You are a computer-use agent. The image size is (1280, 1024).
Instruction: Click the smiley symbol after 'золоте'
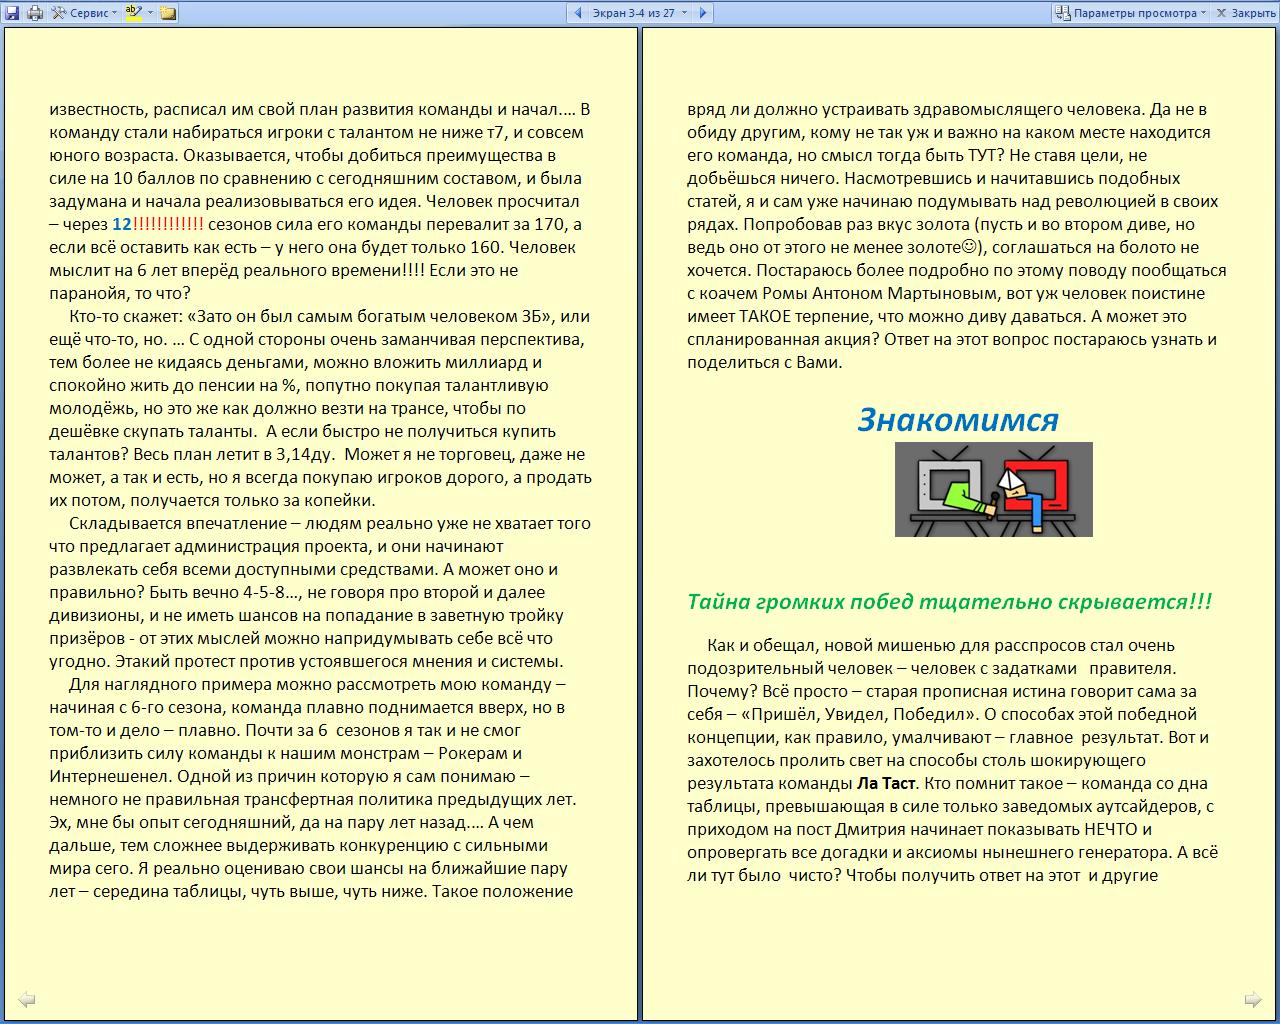(x=967, y=248)
